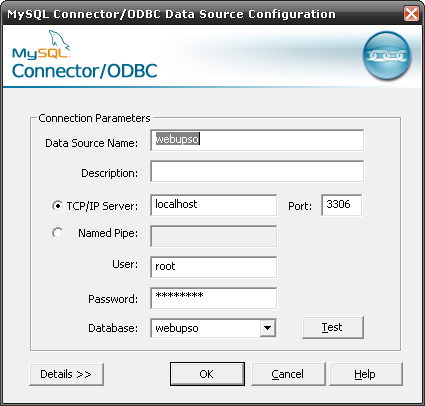Viewport: 425px width, 406px height.
Task: Click the disabled Named Pipe text box
Action: coord(214,236)
